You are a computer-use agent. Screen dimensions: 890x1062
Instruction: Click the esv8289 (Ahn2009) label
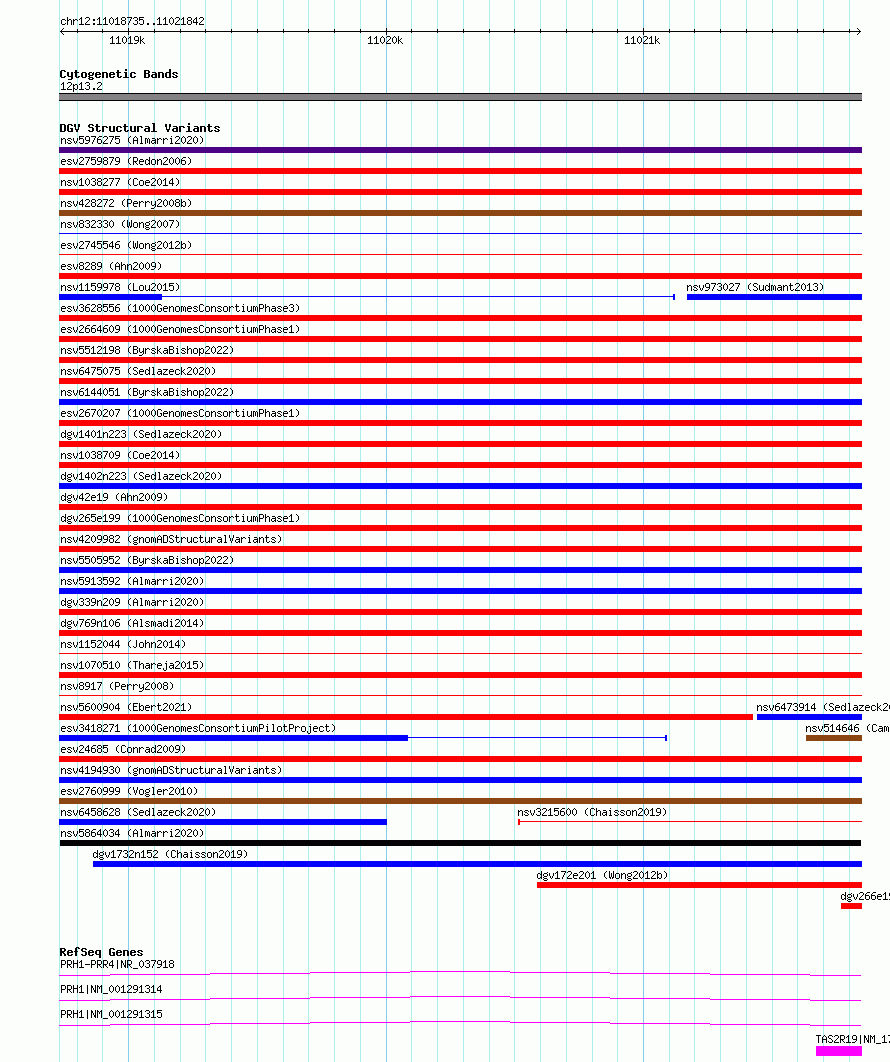[x=111, y=266]
